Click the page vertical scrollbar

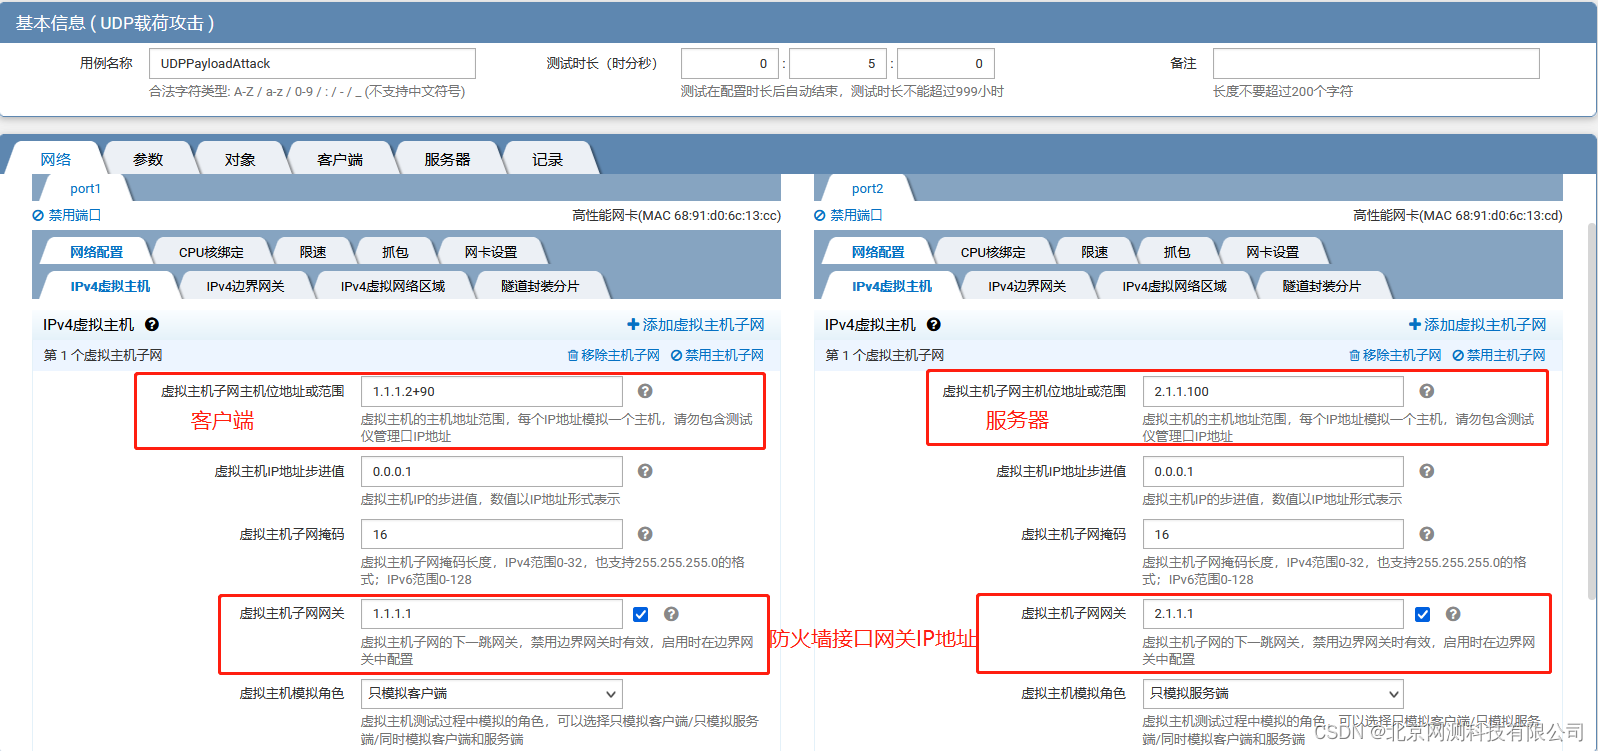[1592, 410]
